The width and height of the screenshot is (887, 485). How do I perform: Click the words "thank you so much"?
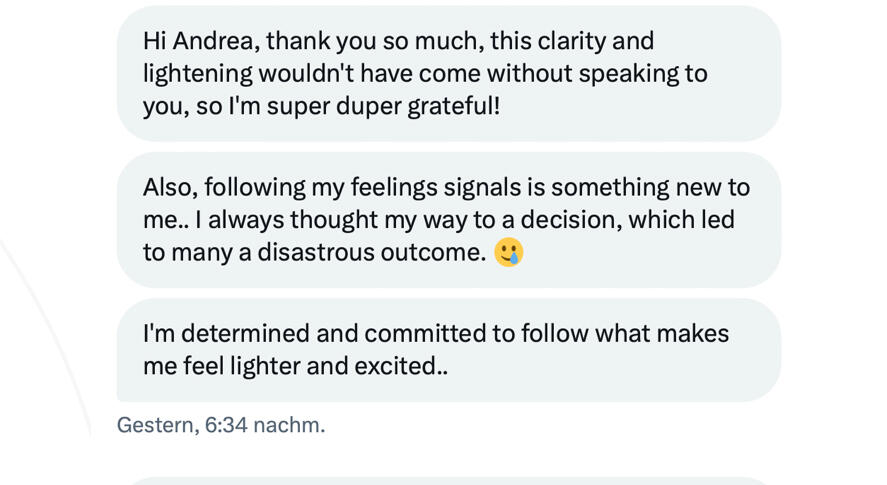366,41
